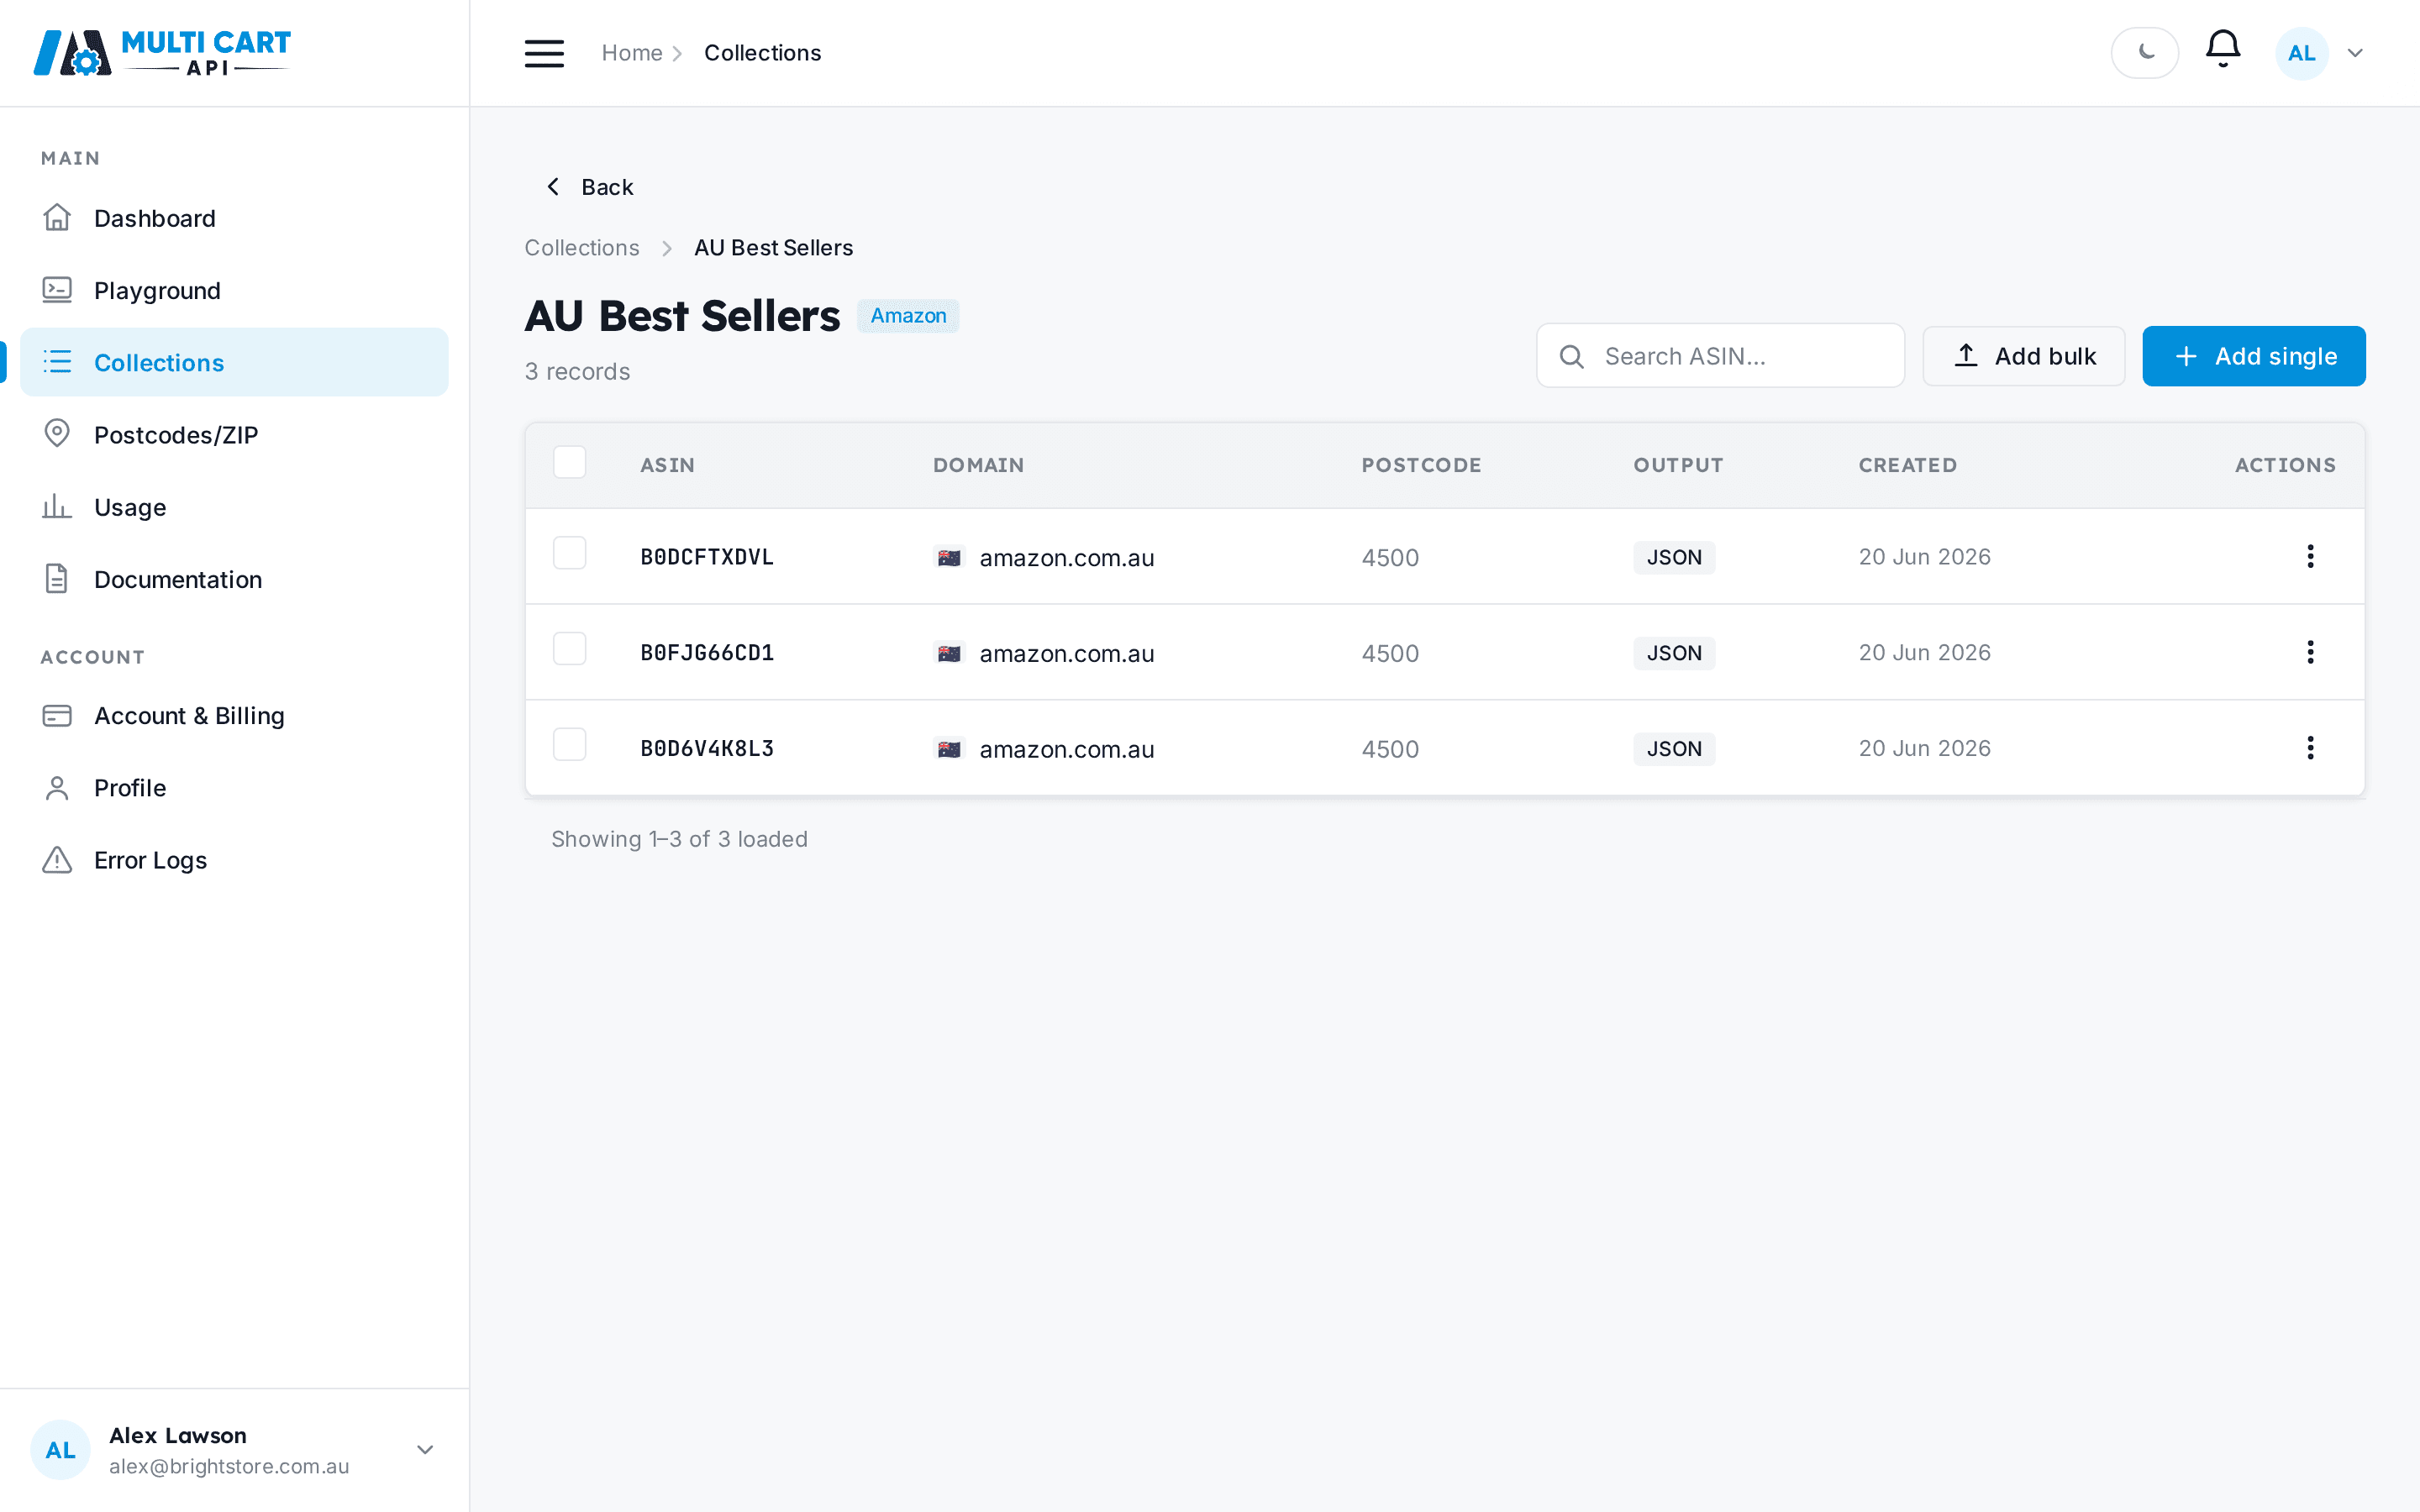Open actions menu for B0FJG66CD1
Screen dimensions: 2420x1512
pyautogui.click(x=2310, y=652)
